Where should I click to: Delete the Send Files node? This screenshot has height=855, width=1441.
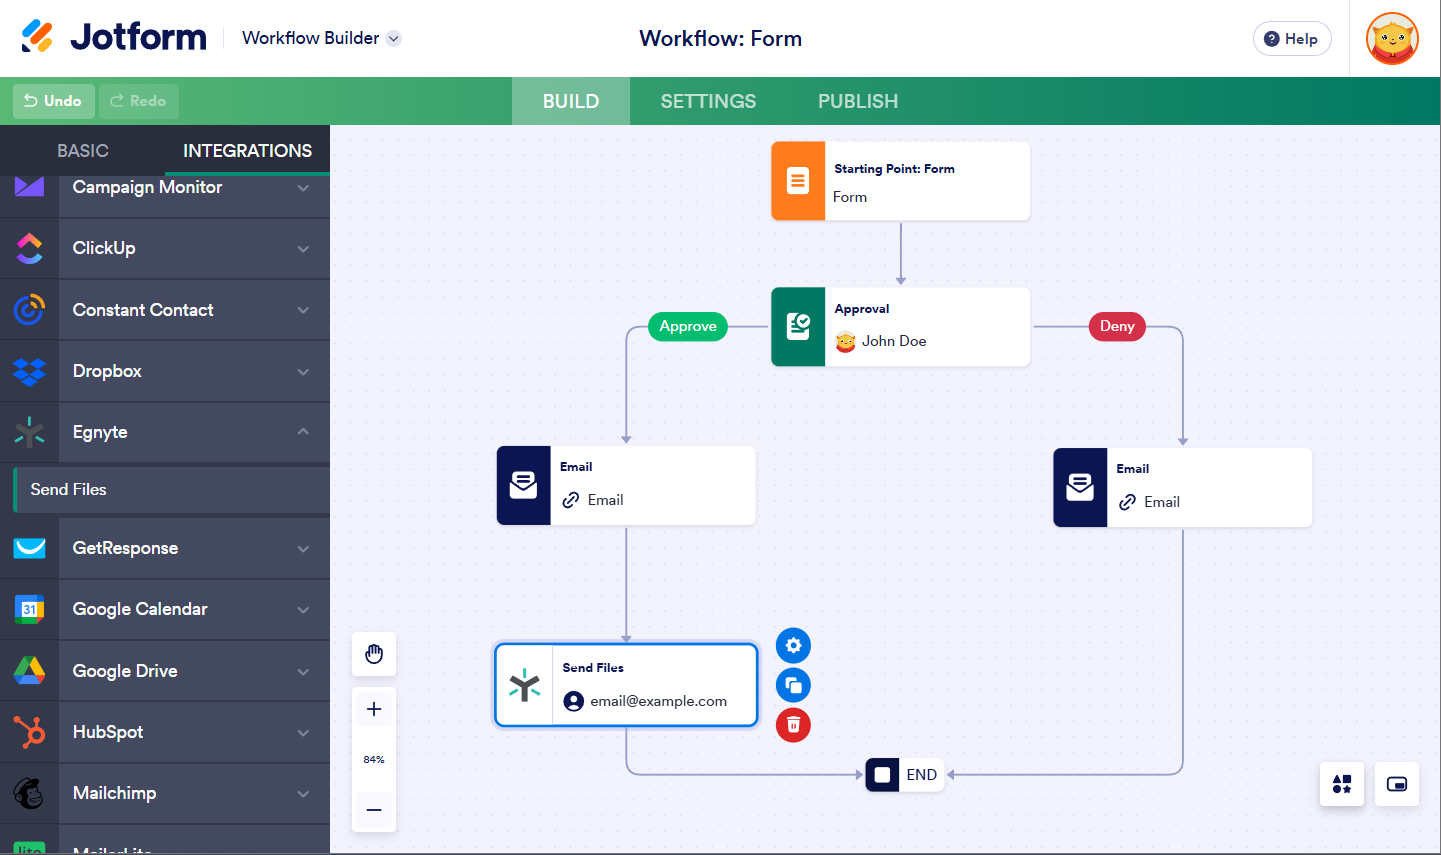(x=793, y=725)
